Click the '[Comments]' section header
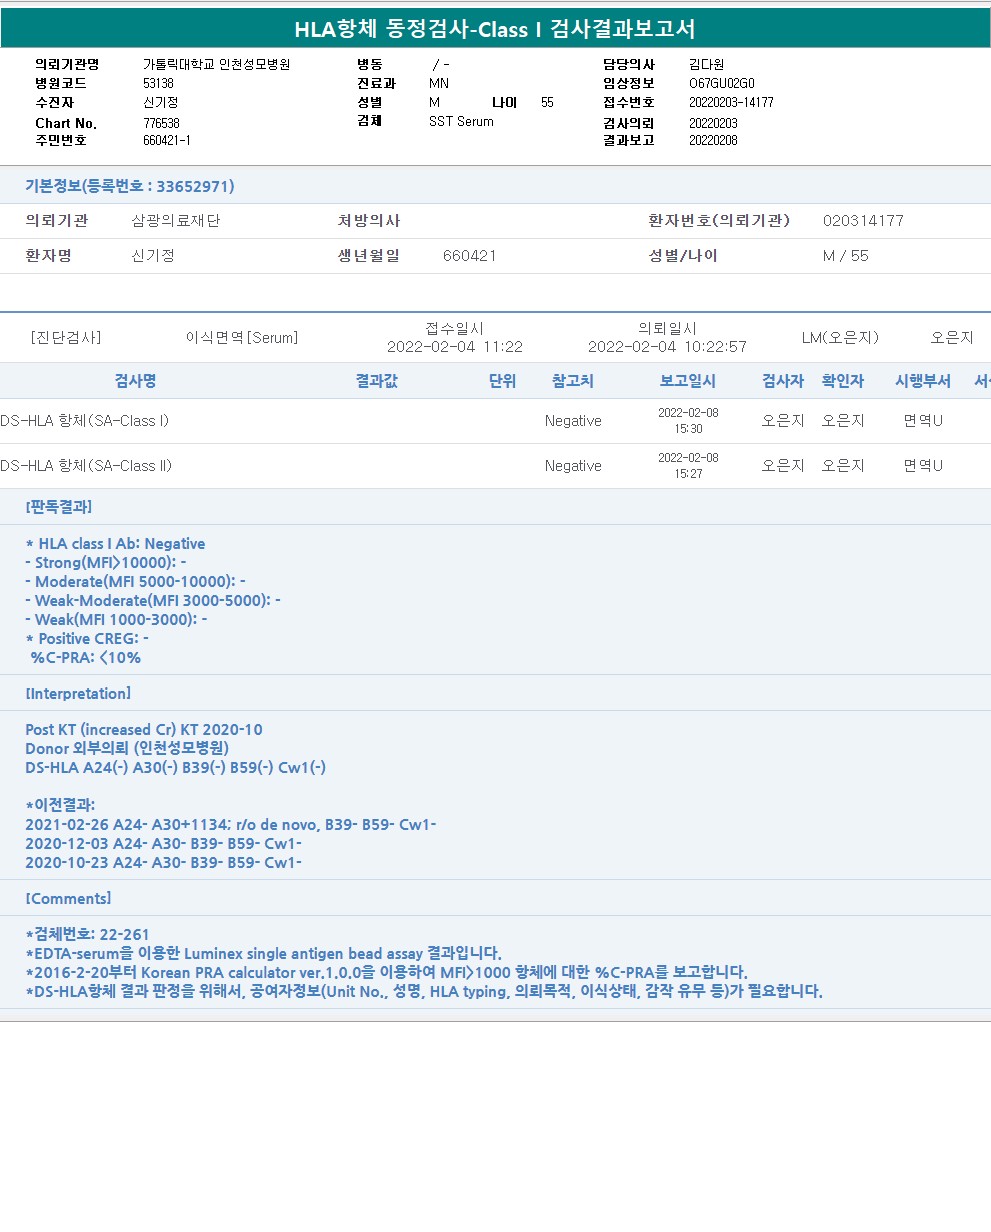 (68, 899)
